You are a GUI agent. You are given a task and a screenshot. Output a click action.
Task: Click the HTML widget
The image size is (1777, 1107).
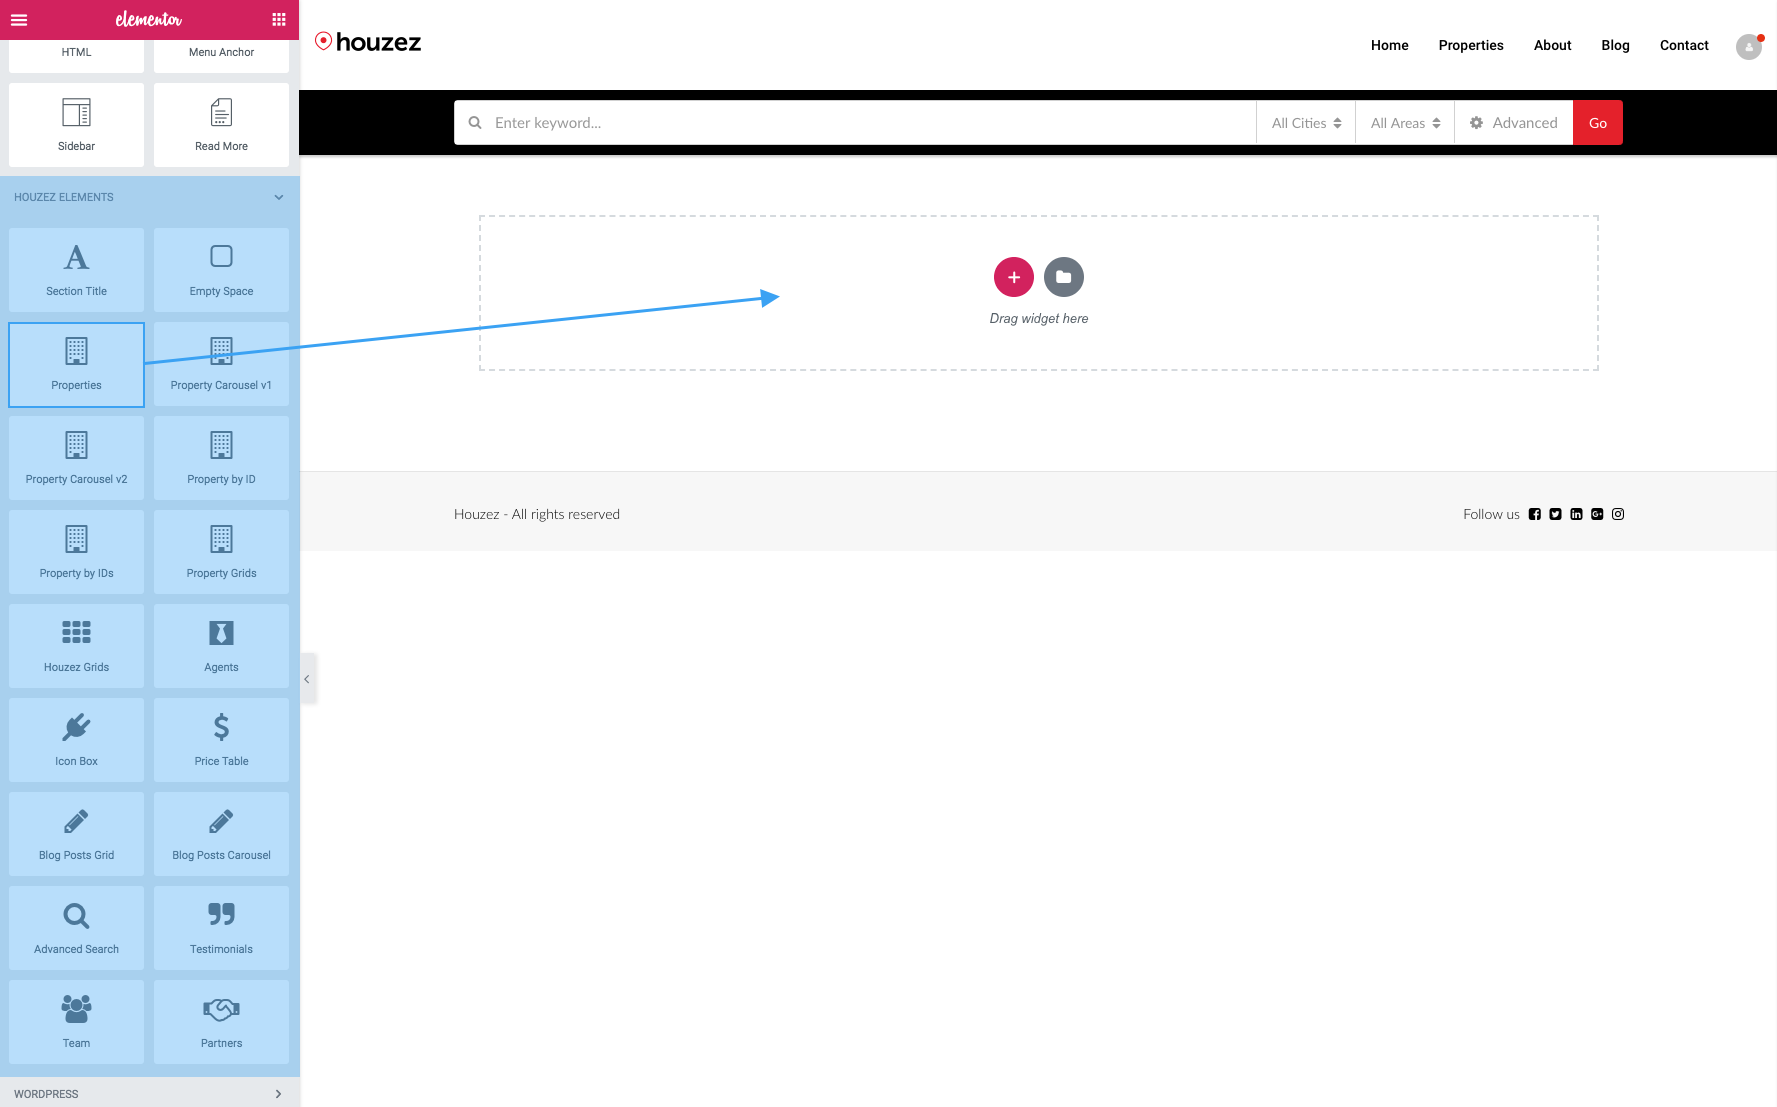[x=76, y=55]
